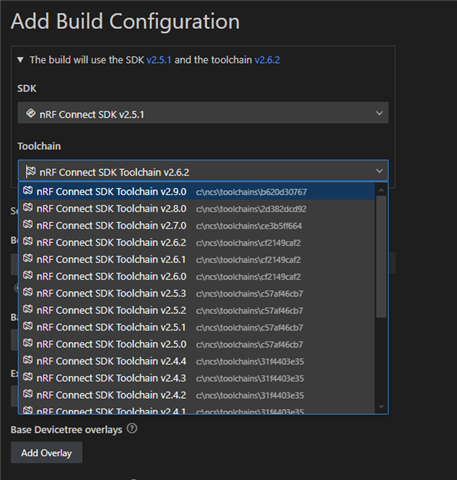Click the toolchain icon in the selected Toolchain field
This screenshot has width=457, height=480.
31,171
